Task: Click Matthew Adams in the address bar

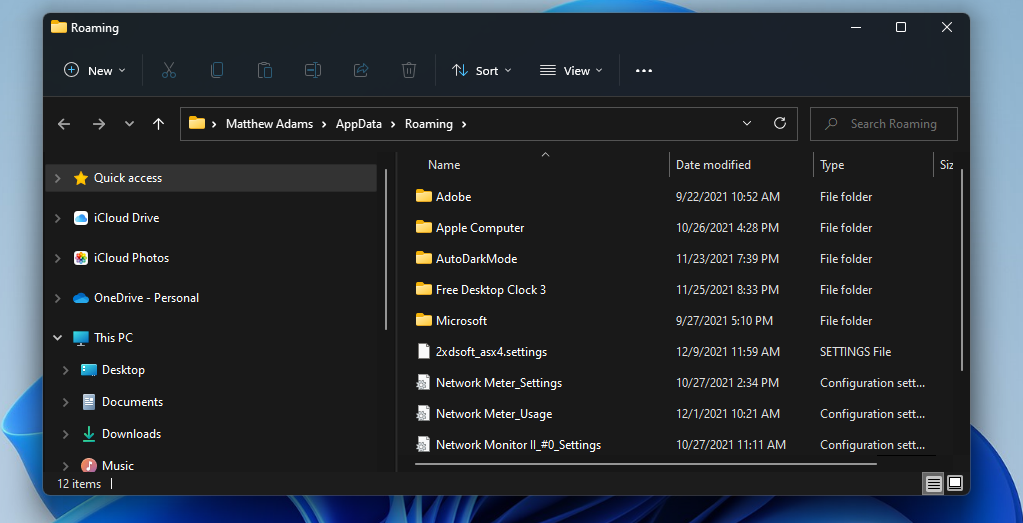Action: [x=269, y=124]
